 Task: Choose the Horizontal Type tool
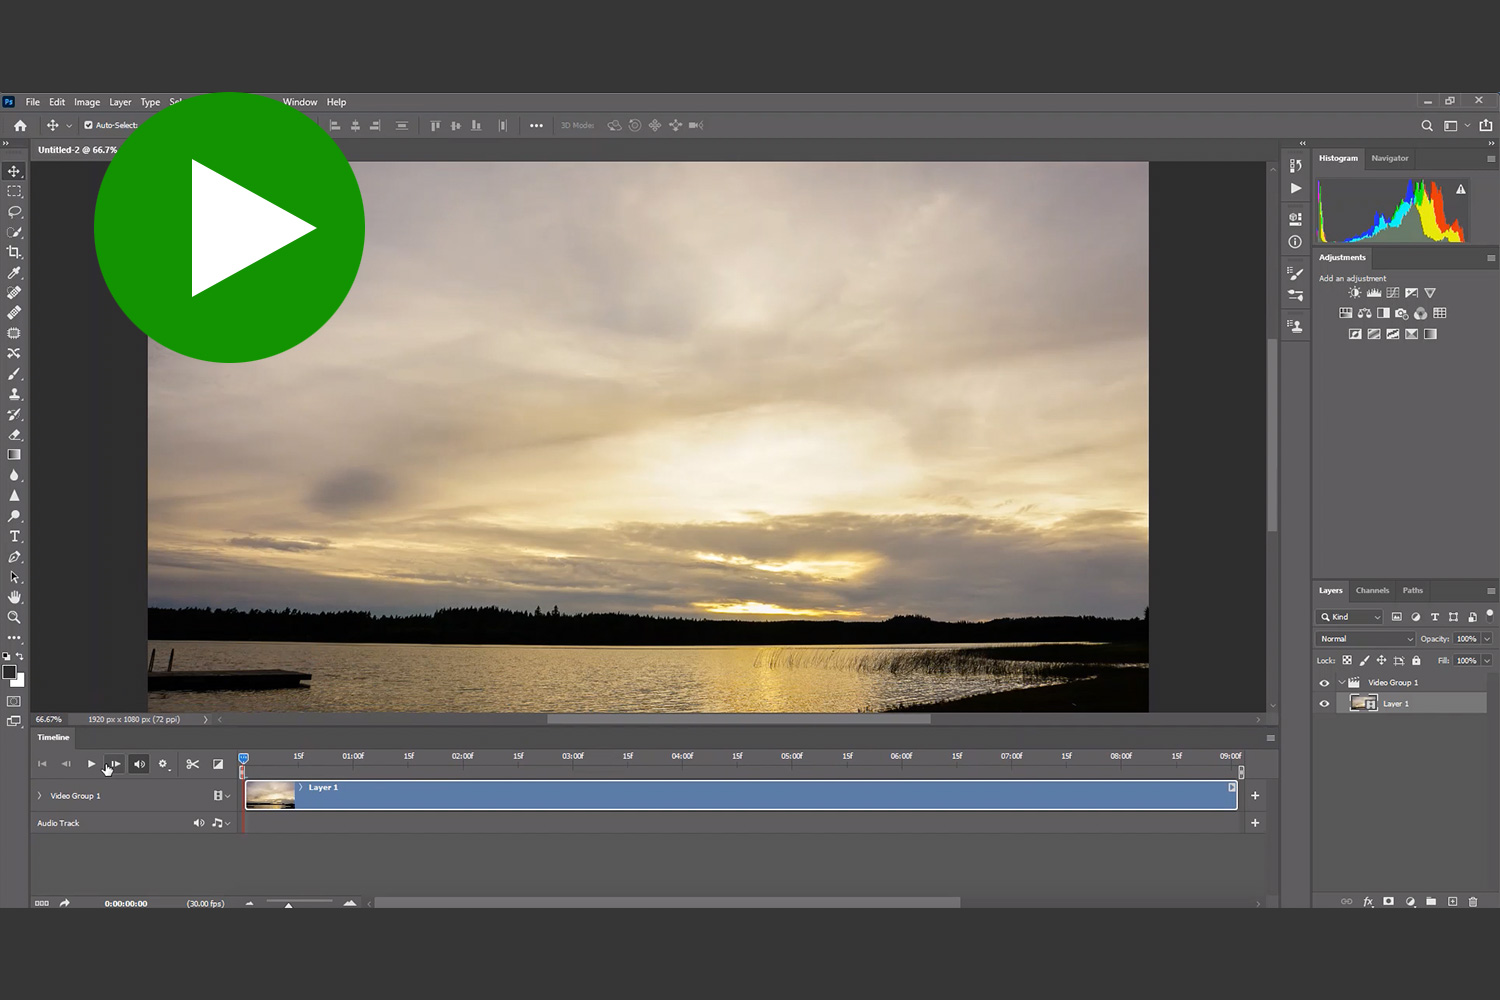click(14, 537)
